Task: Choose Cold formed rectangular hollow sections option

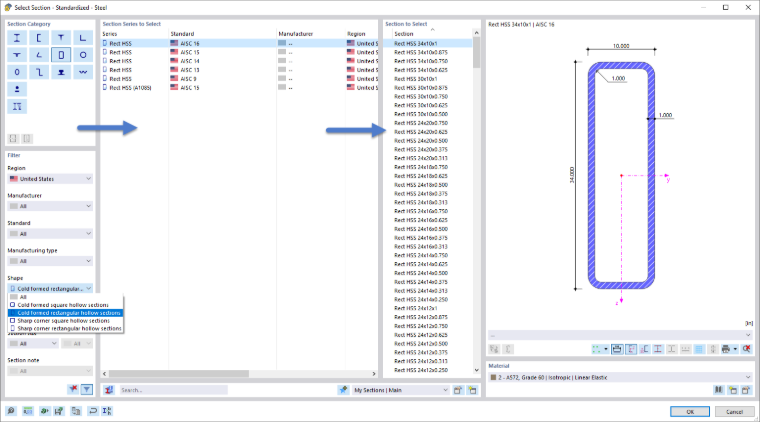Action: tap(65, 313)
